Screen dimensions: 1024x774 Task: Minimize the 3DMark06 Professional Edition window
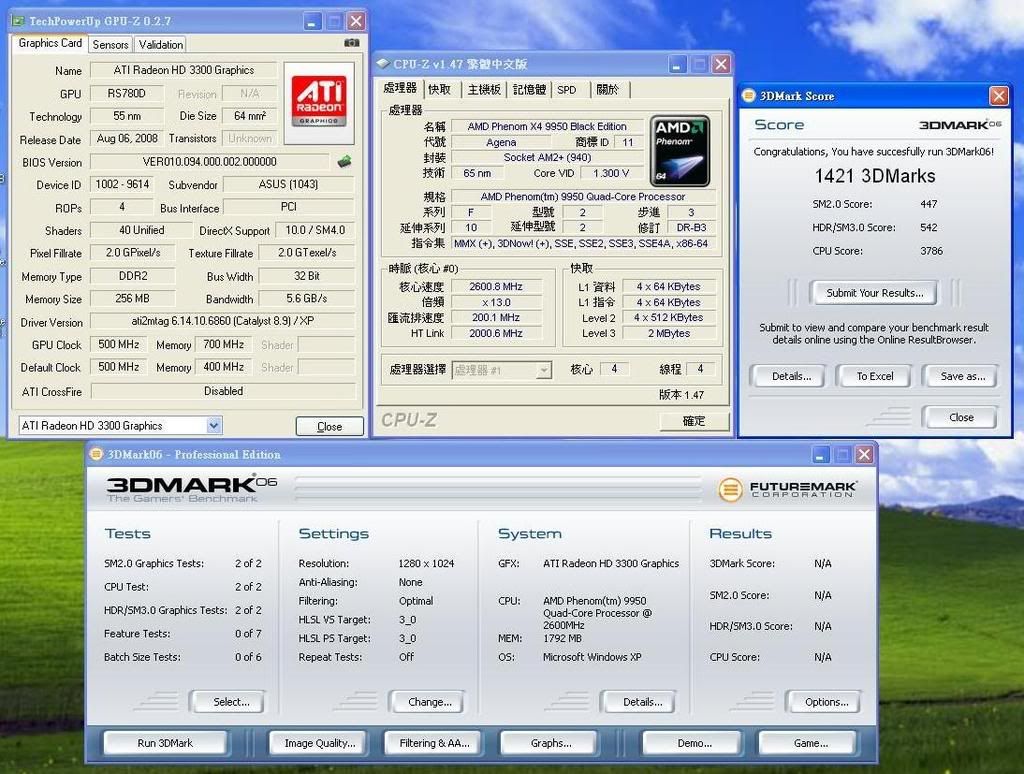click(x=821, y=455)
